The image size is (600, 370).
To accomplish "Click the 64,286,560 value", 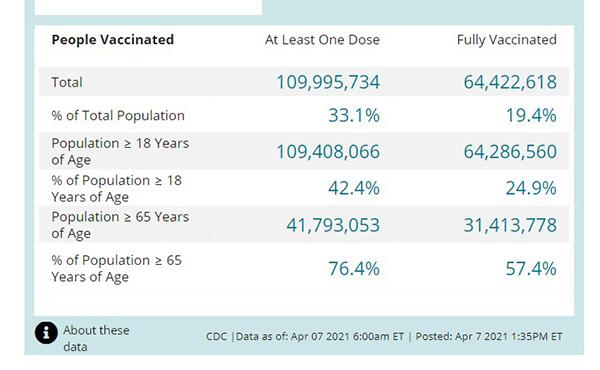I will (x=510, y=152).
